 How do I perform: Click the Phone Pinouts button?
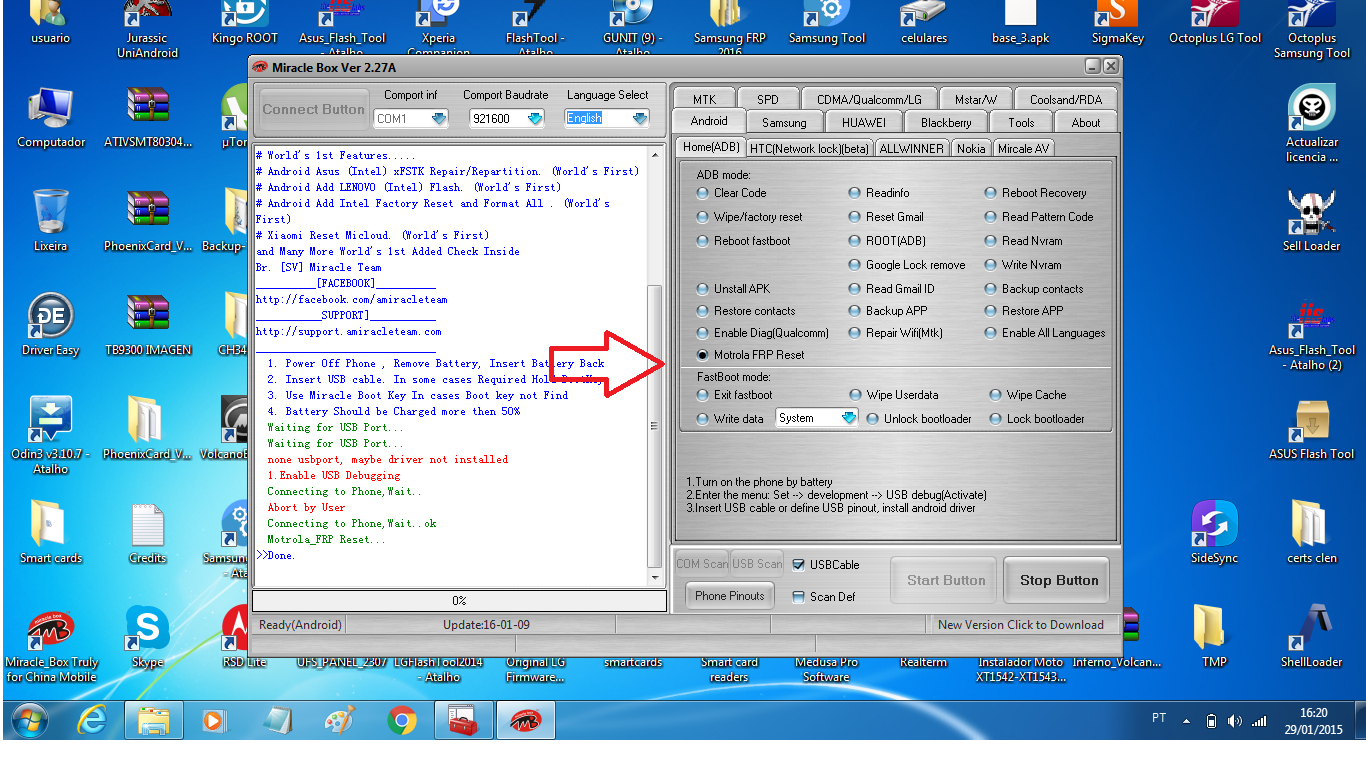click(x=729, y=596)
